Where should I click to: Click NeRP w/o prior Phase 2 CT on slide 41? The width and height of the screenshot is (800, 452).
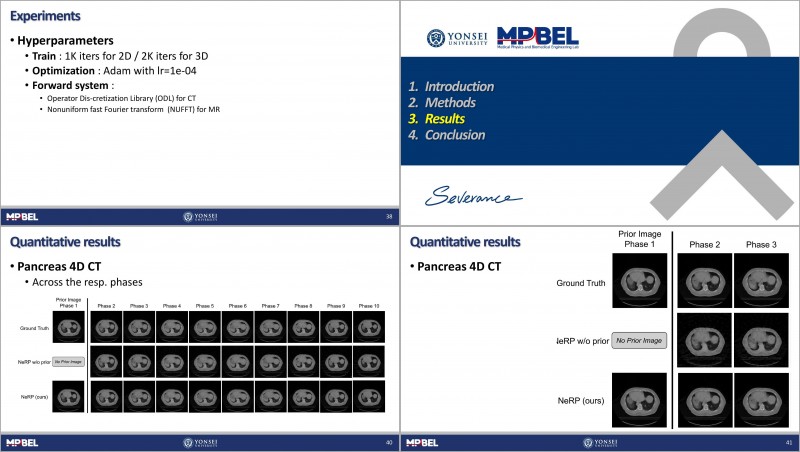(x=705, y=340)
